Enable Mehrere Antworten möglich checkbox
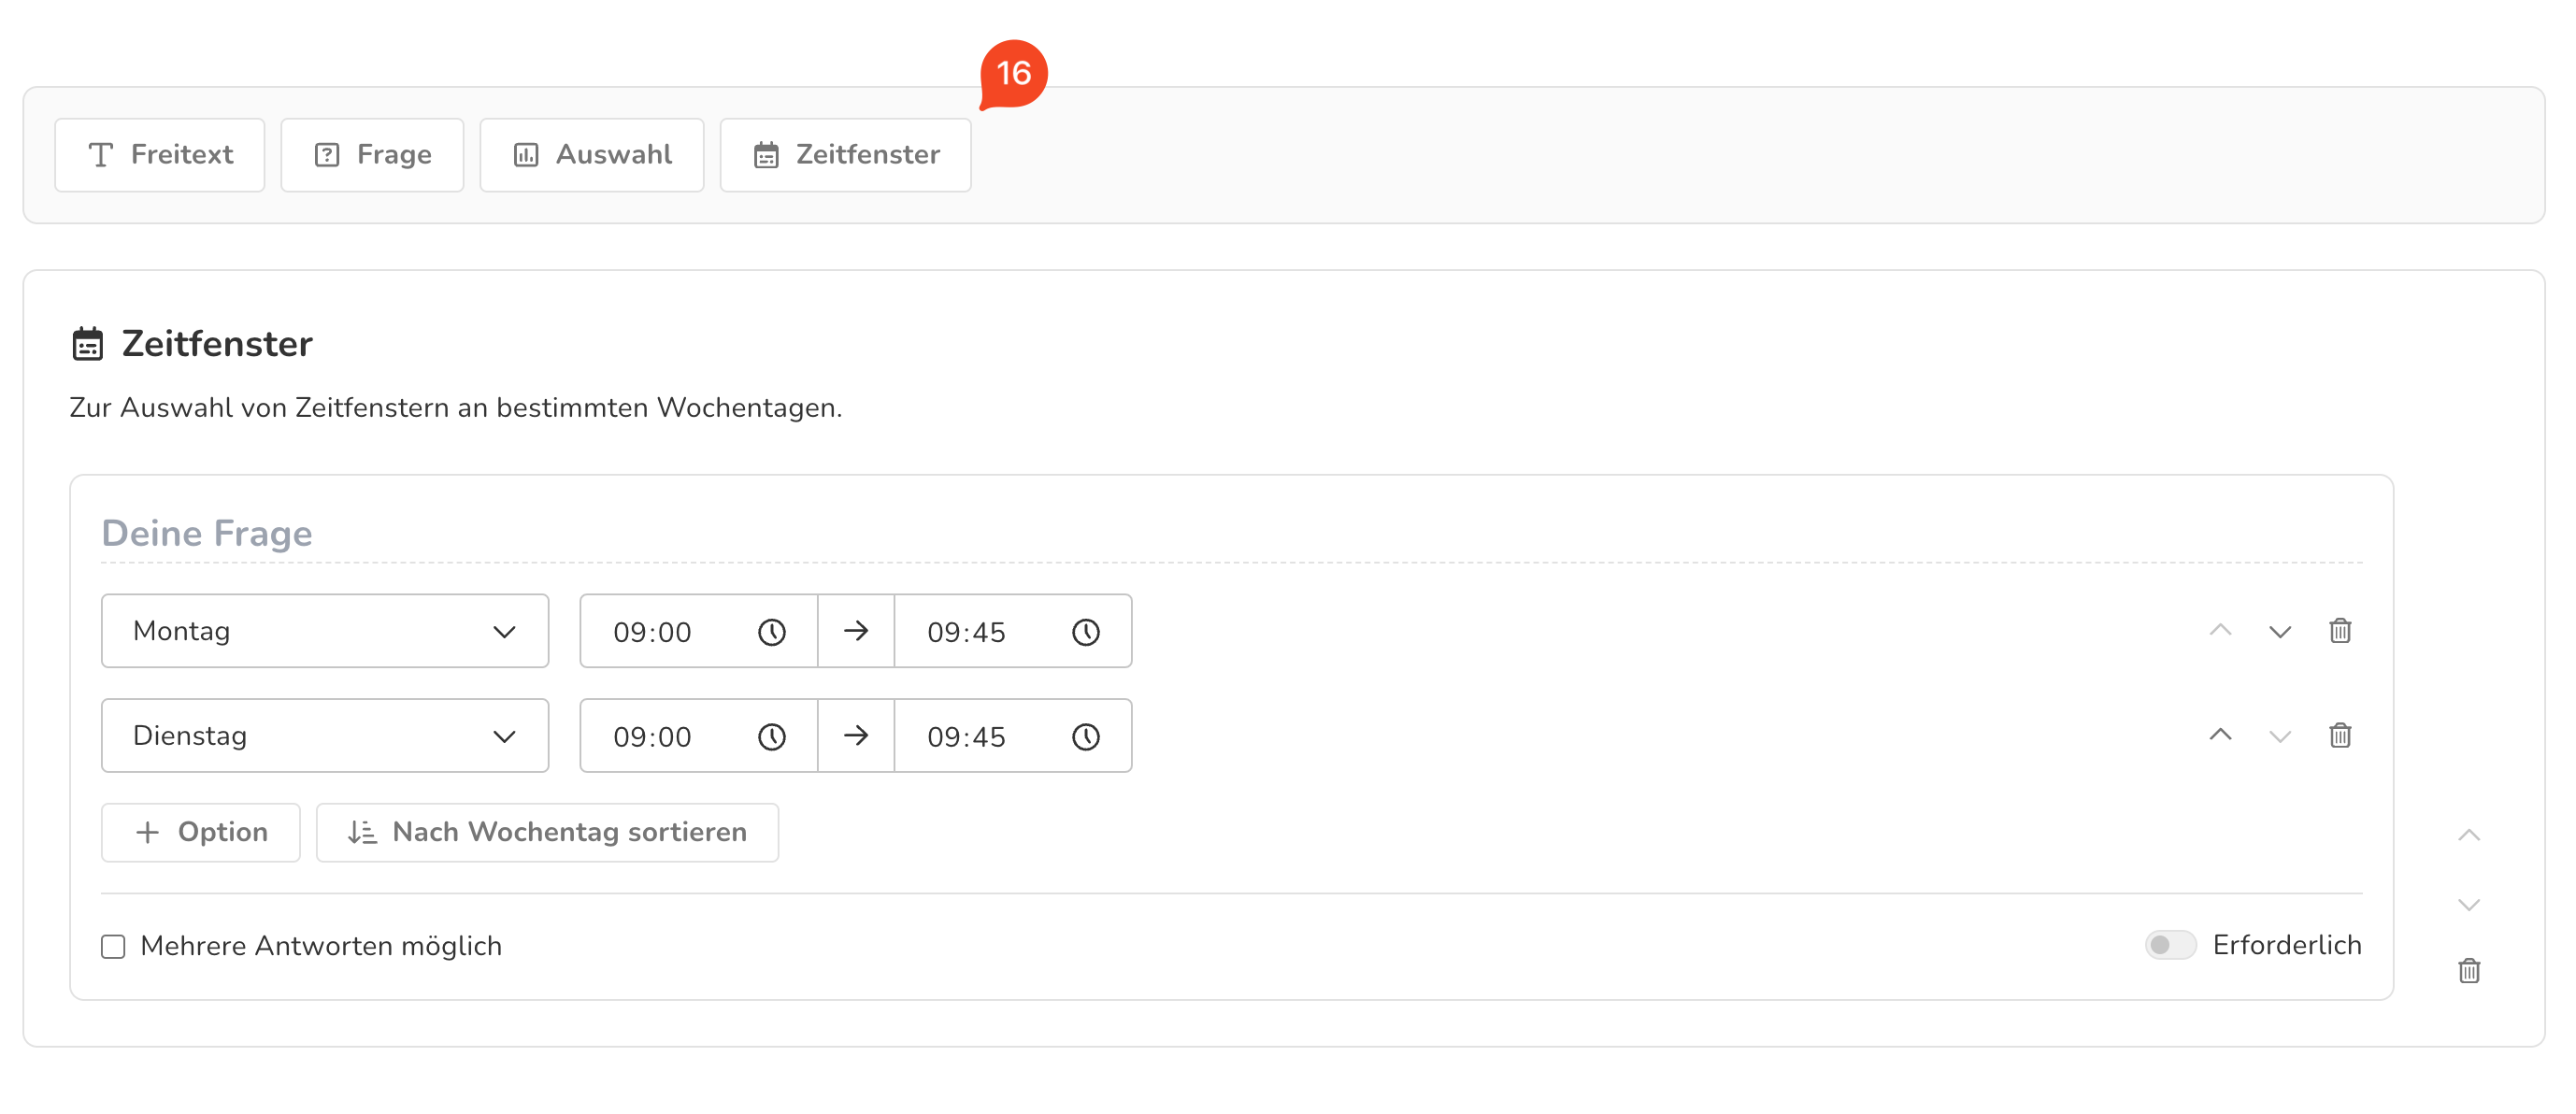Screen dimensions: 2576x1114 coord(113,946)
